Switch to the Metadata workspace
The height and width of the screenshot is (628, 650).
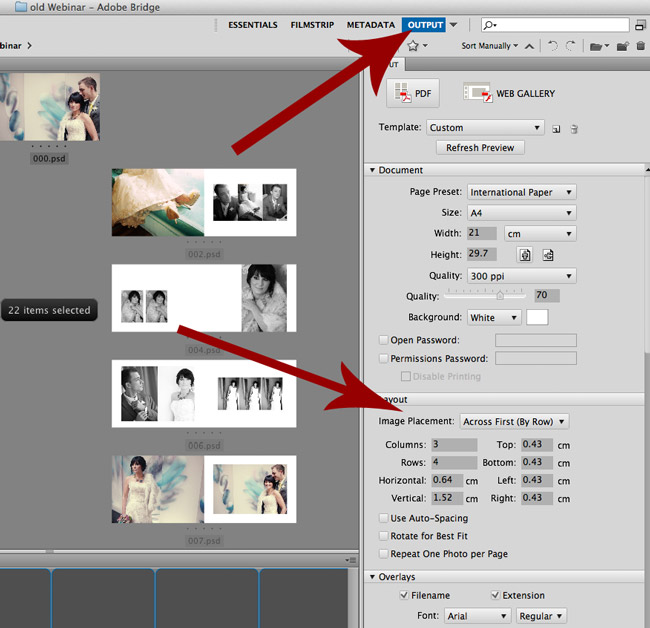371,25
